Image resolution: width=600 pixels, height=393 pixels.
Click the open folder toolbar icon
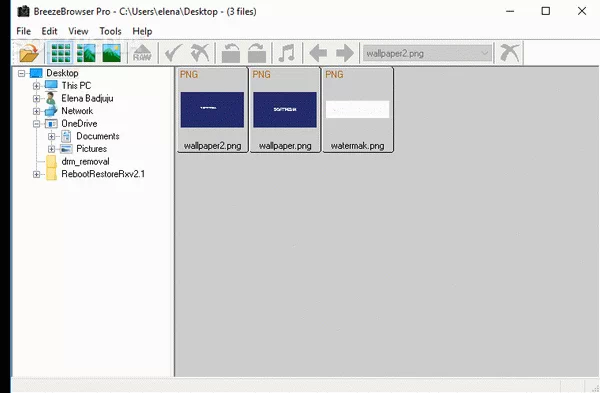tap(29, 53)
